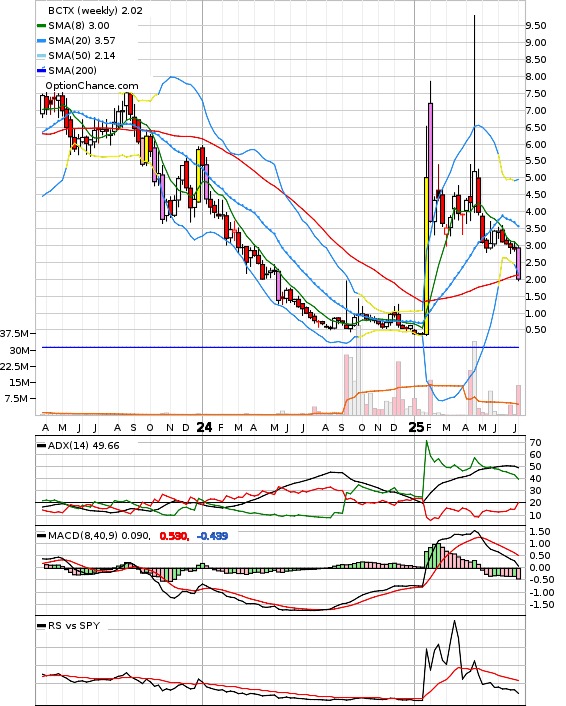Click the blue MACD value -0.499
The height and width of the screenshot is (706, 566).
(213, 536)
